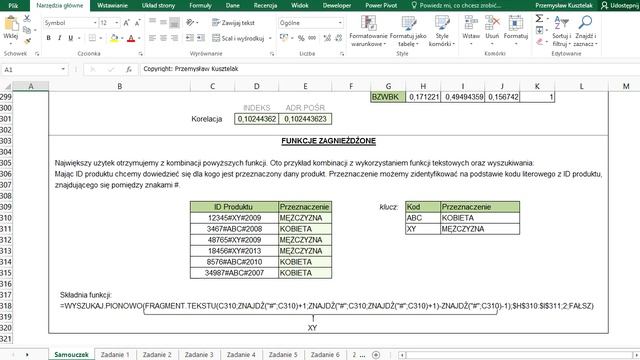Viewport: 640px width, 360px height.
Task: Open the Zadanie 1 sheet tab
Action: (115, 355)
